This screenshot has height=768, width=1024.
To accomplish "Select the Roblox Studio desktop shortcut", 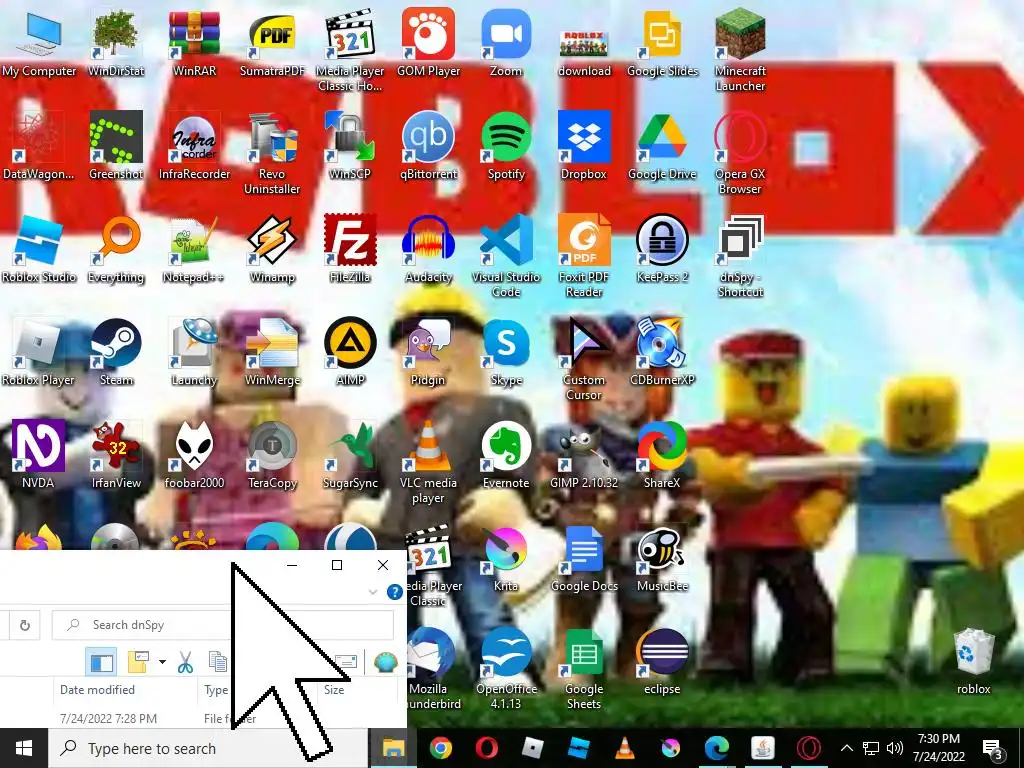I will coord(39,249).
